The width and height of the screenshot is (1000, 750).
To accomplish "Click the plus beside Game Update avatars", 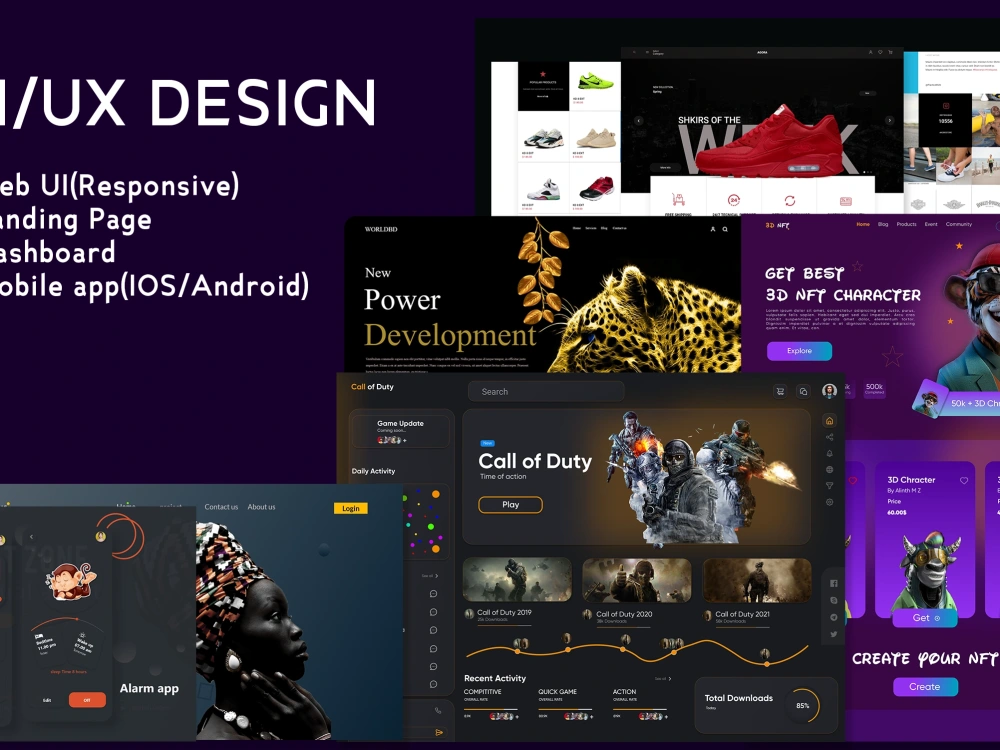I will pos(404,440).
